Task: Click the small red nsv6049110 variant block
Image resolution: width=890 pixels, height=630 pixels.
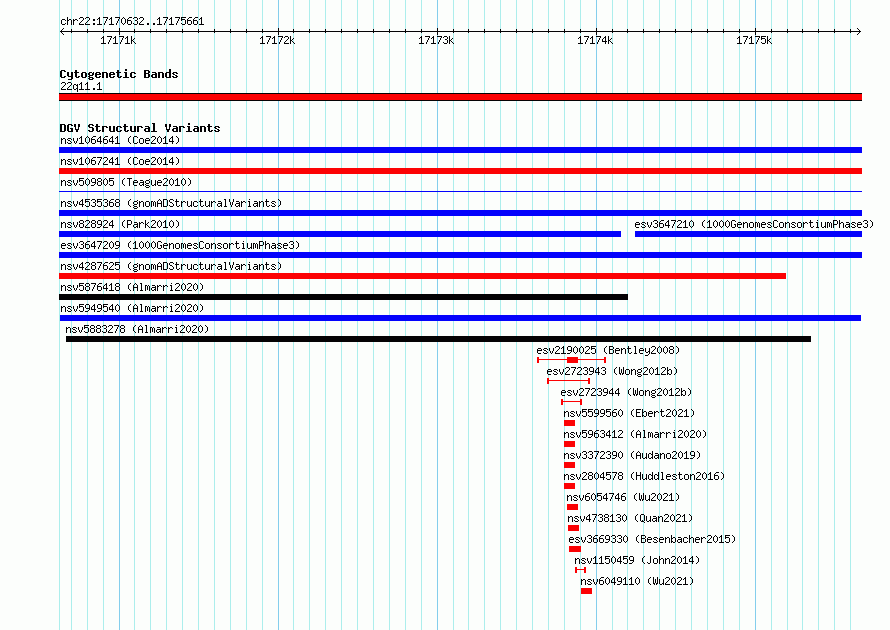Action: (x=586, y=591)
